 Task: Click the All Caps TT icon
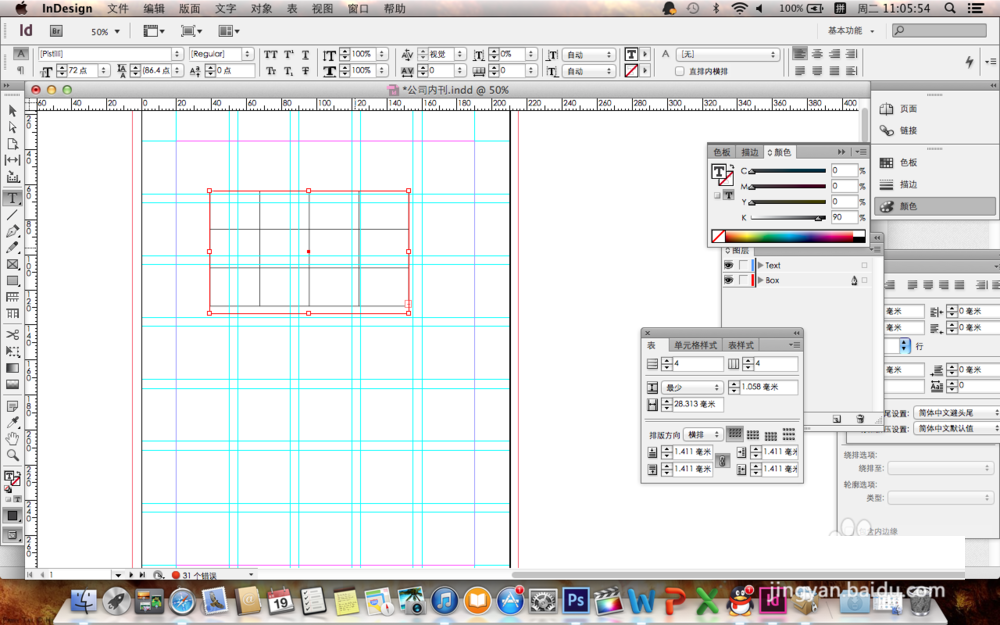tap(271, 55)
